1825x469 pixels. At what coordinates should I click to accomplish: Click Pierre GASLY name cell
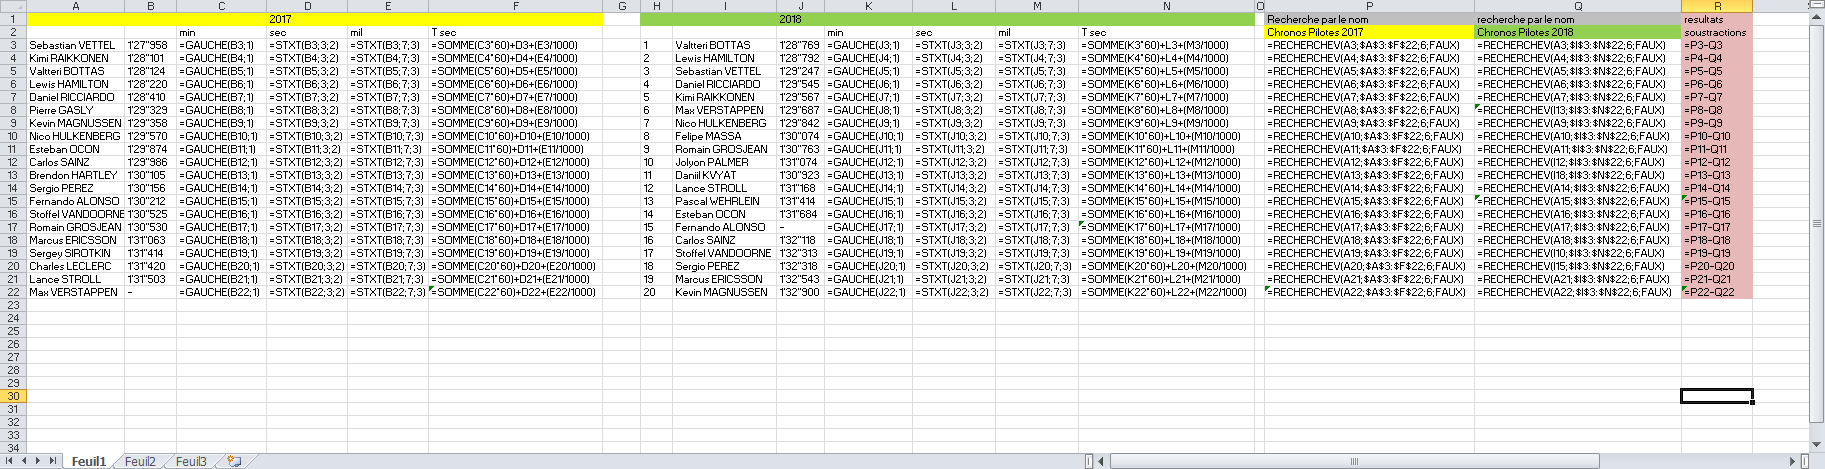(x=76, y=110)
